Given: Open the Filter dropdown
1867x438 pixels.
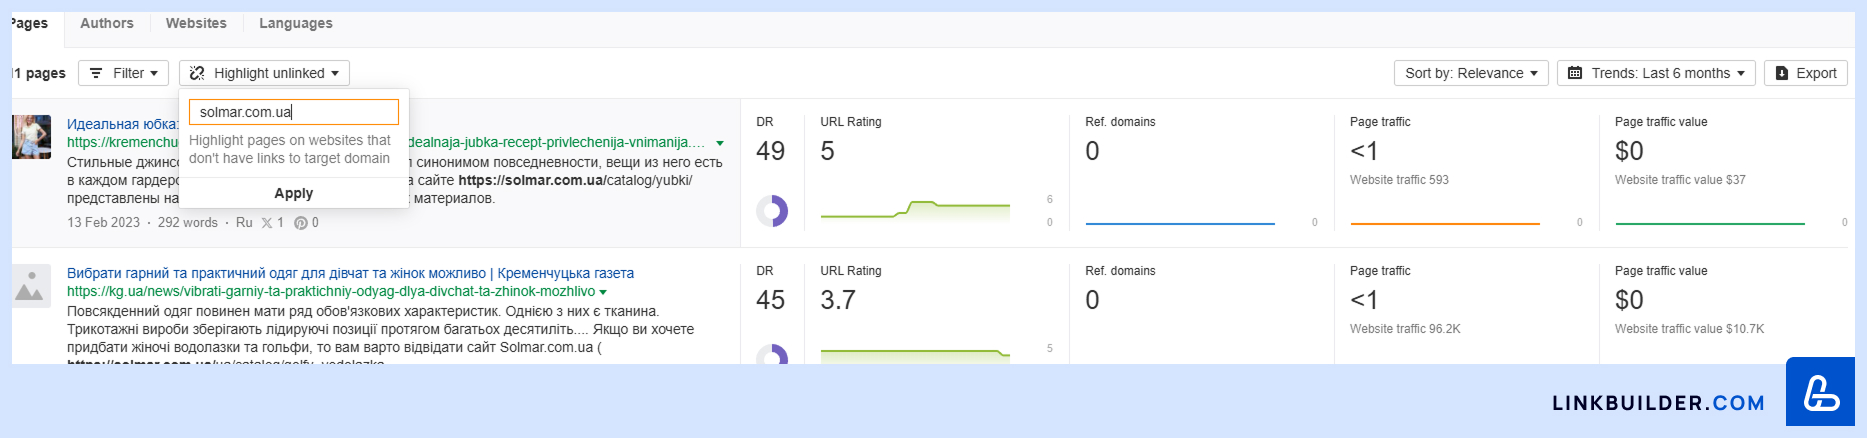Looking at the screenshot, I should pyautogui.click(x=124, y=73).
